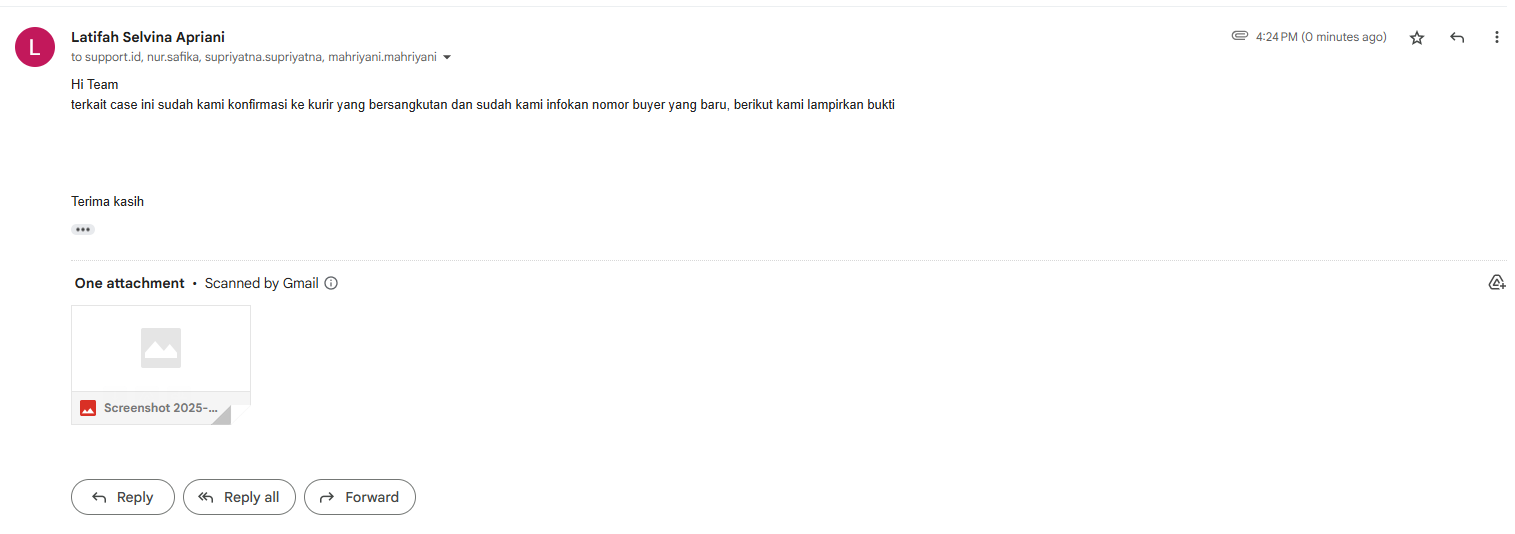This screenshot has height=534, width=1515.
Task: Click the Reply button
Action: (123, 497)
